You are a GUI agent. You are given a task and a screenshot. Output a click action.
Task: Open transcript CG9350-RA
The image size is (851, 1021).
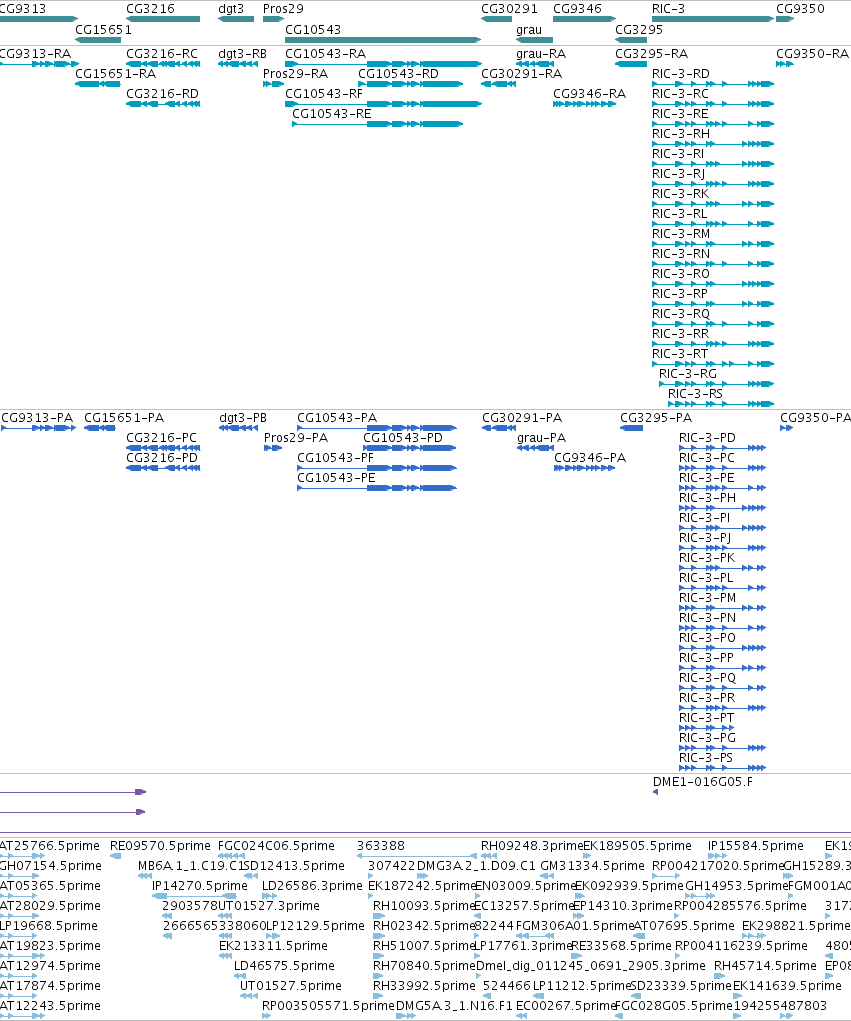point(813,53)
